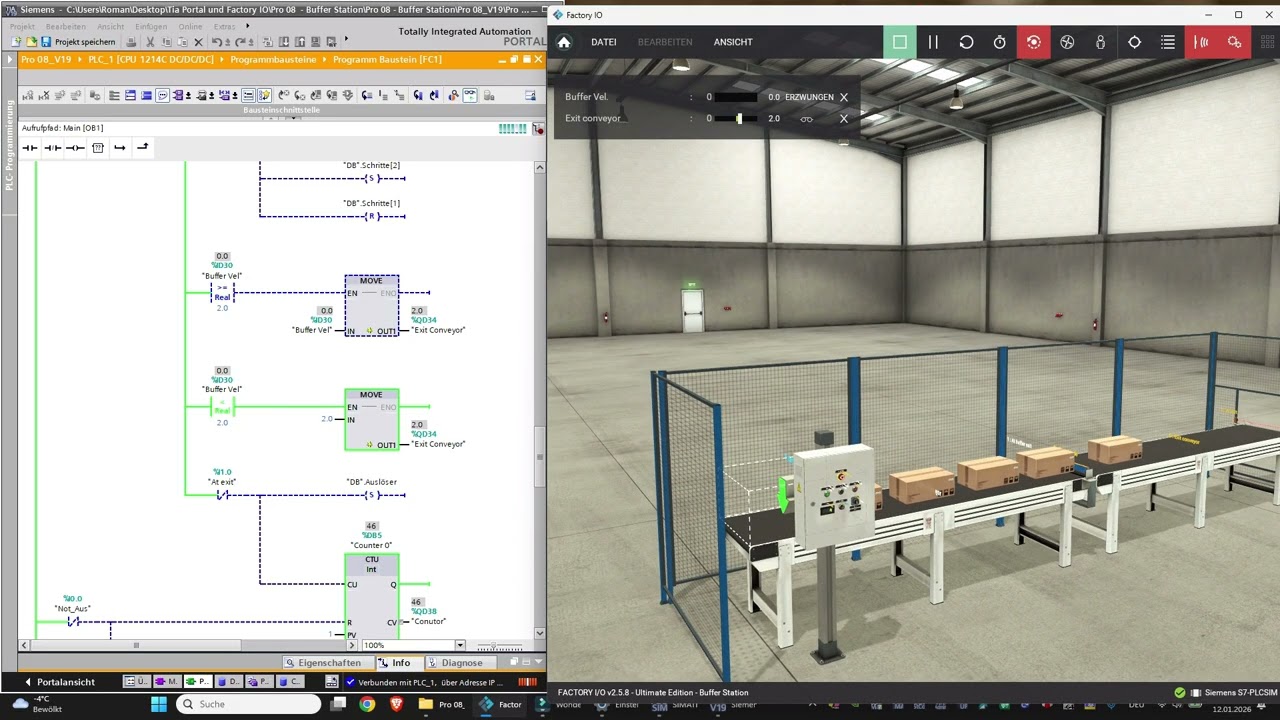Click the print icon in TIA Portal toolbar
This screenshot has height=720, width=1280.
(x=132, y=42)
